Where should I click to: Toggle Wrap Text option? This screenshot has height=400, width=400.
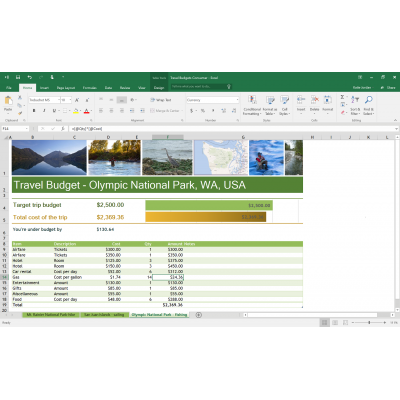tap(161, 100)
